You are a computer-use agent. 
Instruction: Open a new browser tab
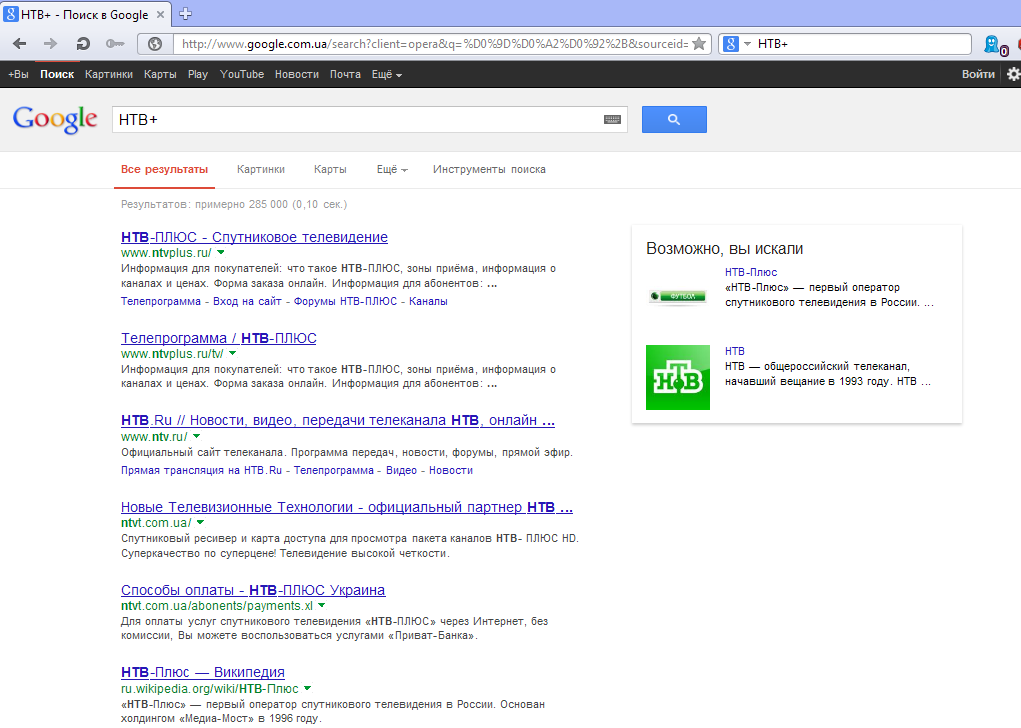click(x=185, y=14)
